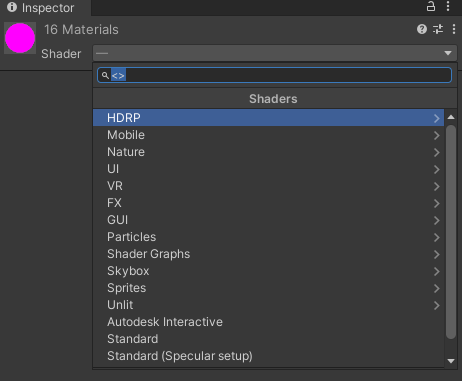Choose the Autodesk Interactive shader

268,322
